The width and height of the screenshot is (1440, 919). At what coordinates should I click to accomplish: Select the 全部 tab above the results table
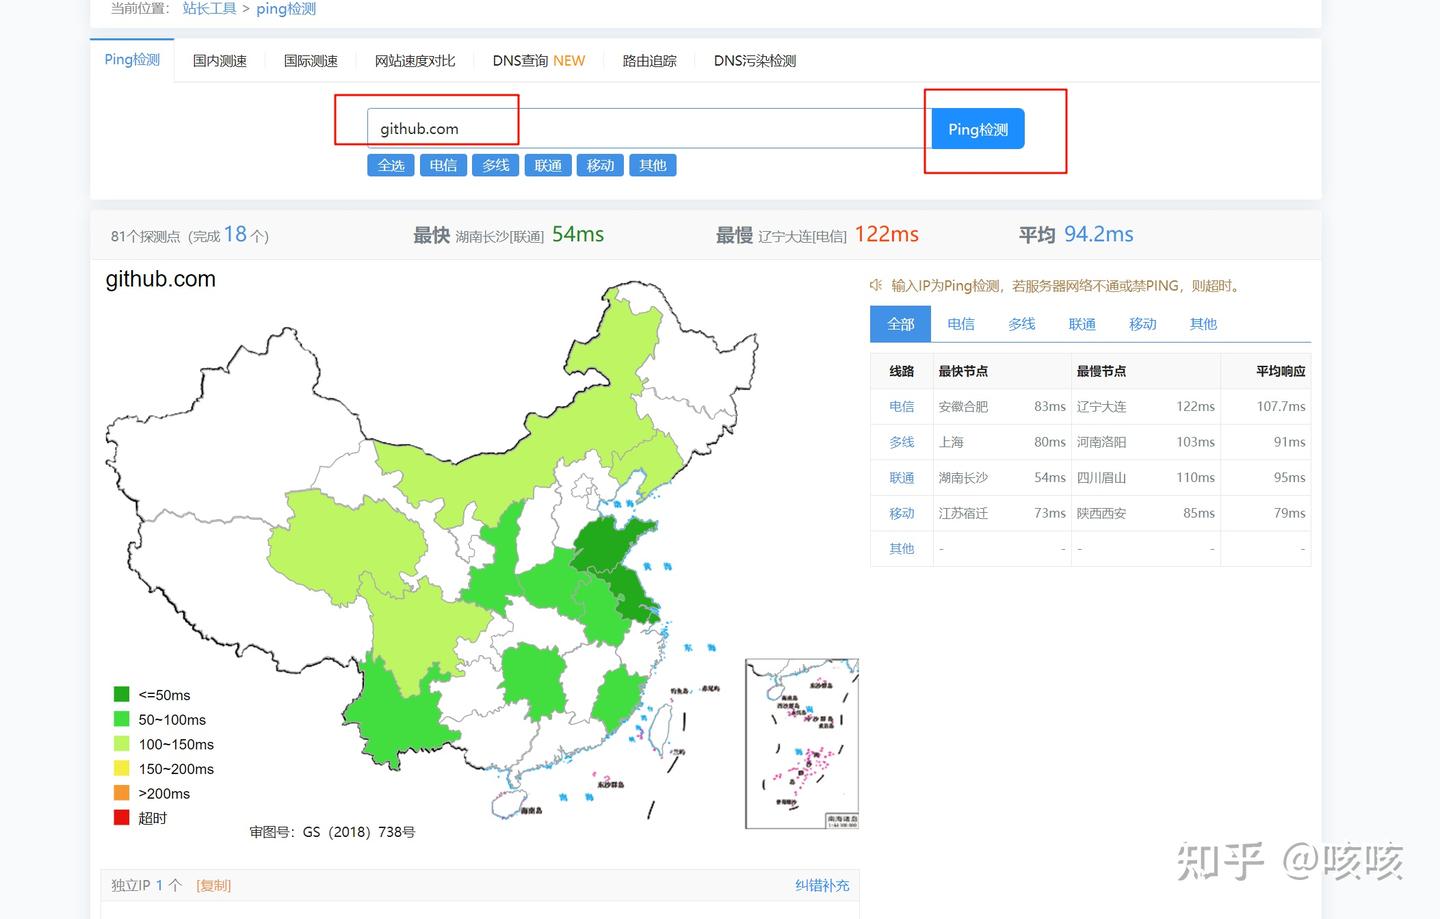[901, 324]
